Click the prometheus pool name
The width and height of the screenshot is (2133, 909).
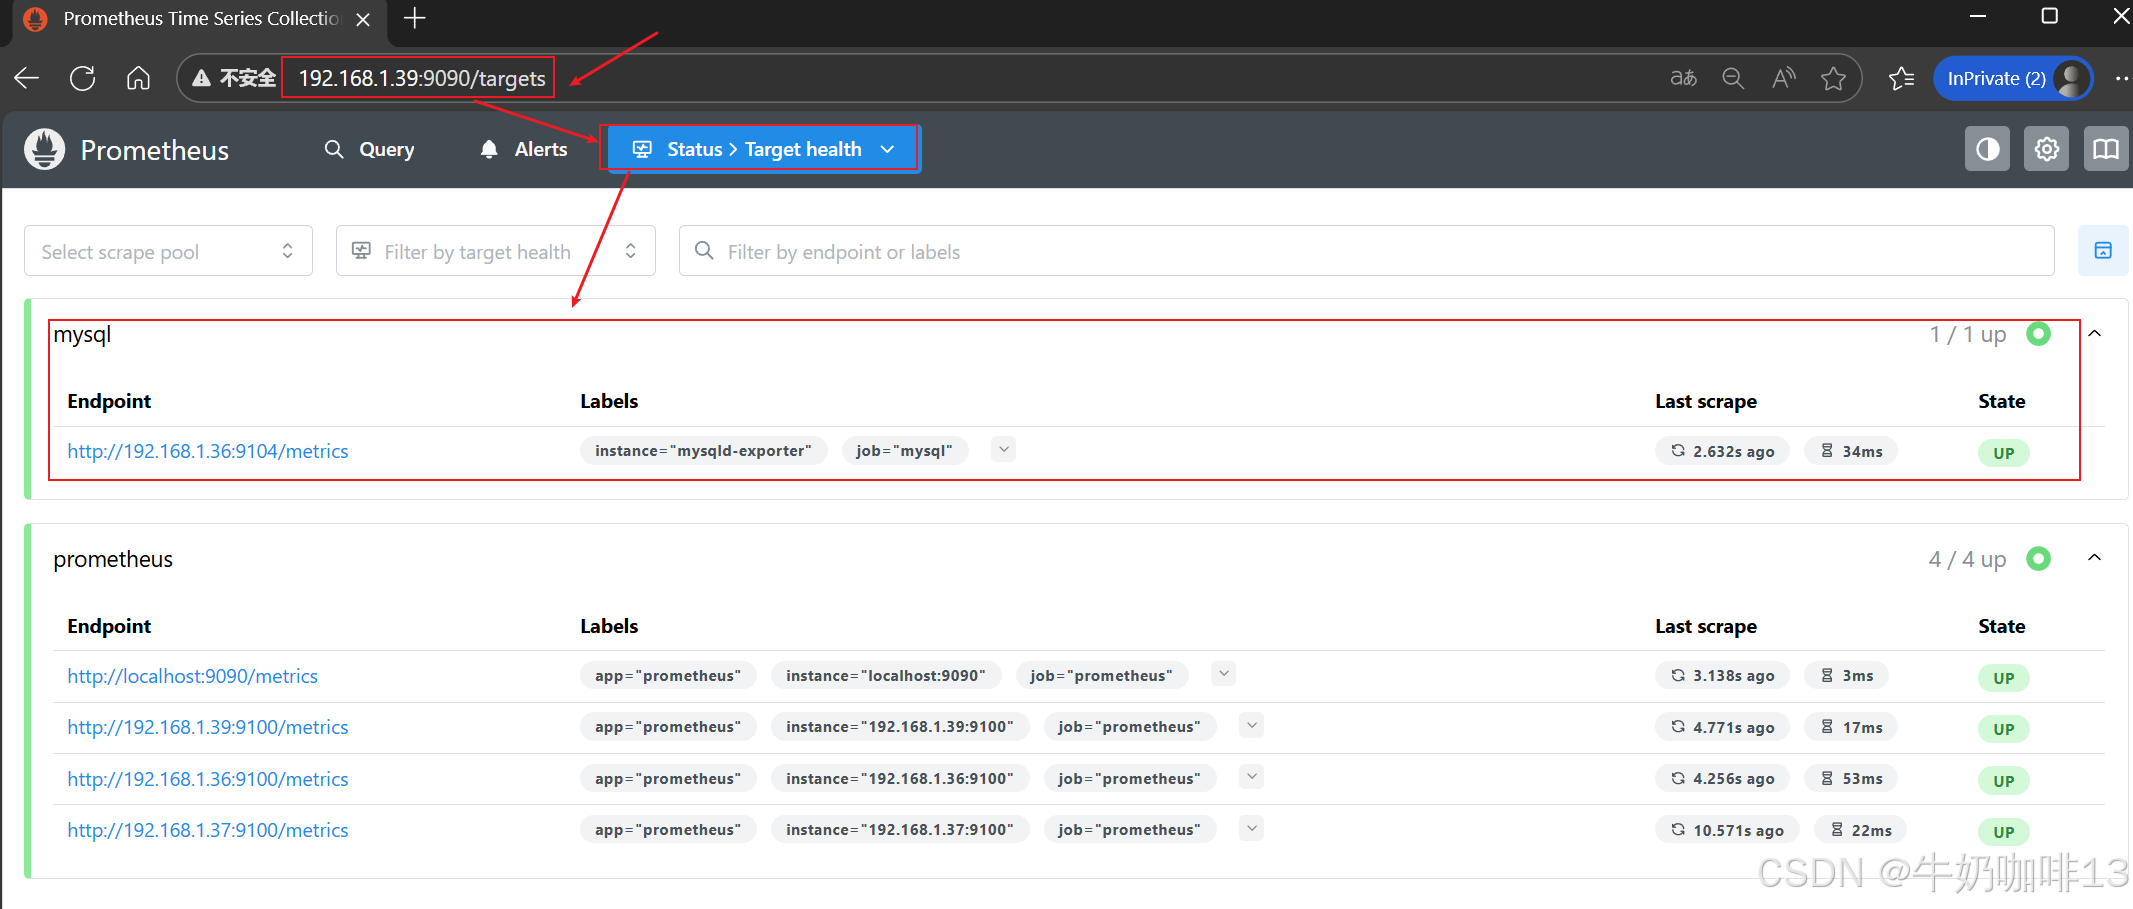click(x=113, y=559)
